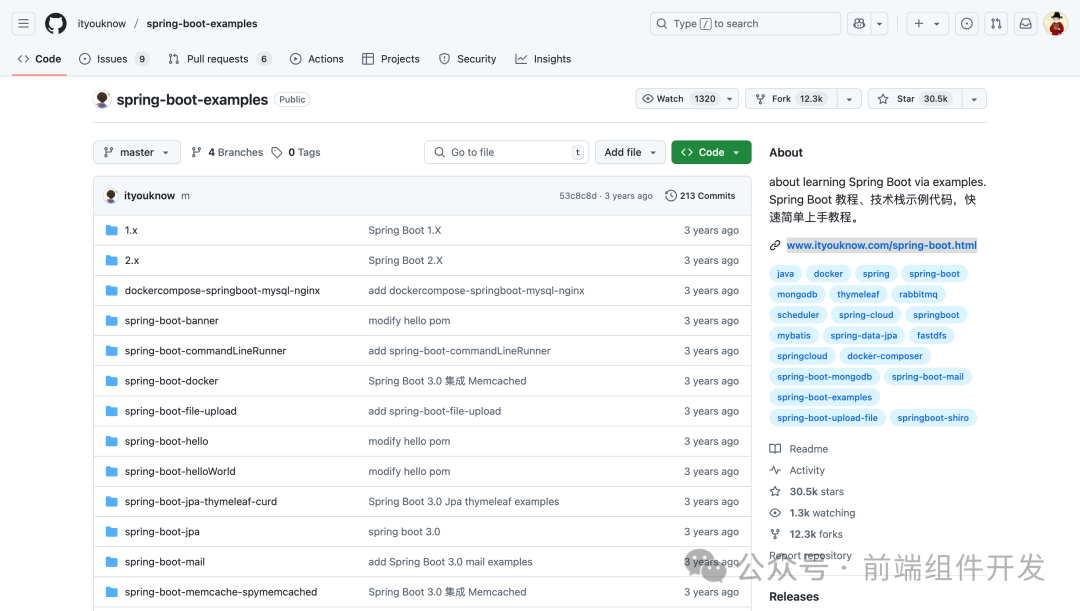Click the Activity pulse icon
Screen dimensions: 1080x611
pyautogui.click(x=775, y=470)
